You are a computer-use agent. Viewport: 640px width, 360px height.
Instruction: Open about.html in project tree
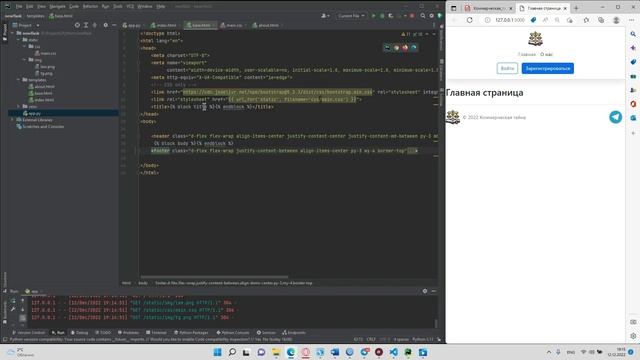tap(42, 87)
